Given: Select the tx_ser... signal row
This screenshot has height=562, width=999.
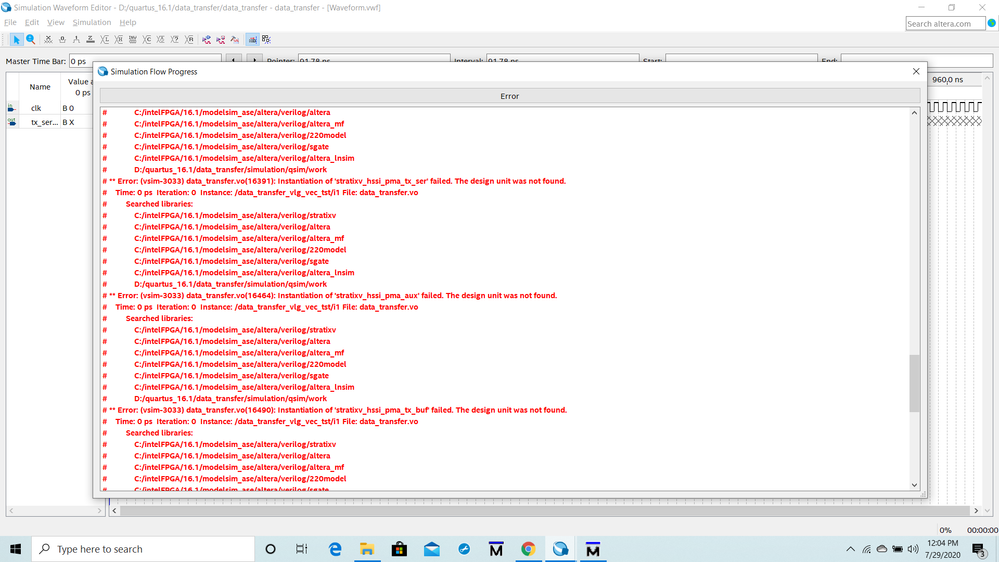Looking at the screenshot, I should 50,122.
